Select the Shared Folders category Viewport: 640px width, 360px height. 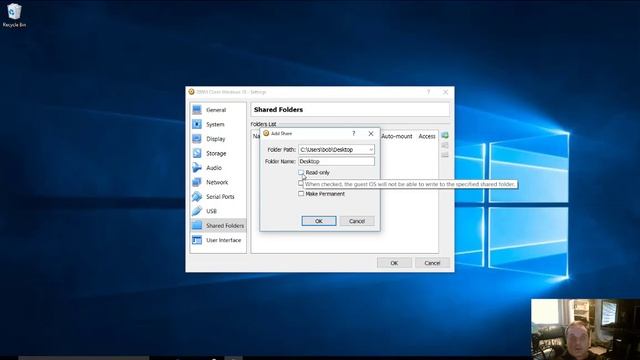point(218,225)
